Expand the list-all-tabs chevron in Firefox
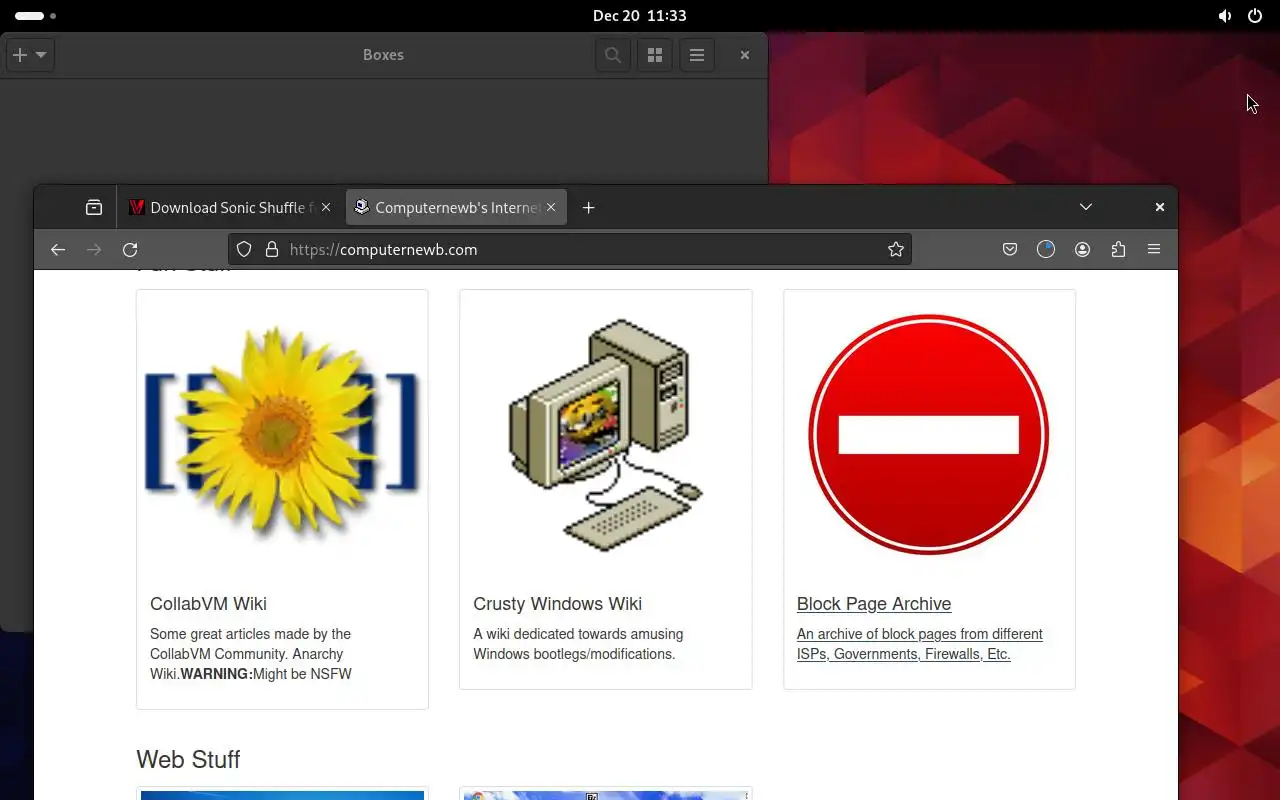Image resolution: width=1280 pixels, height=800 pixels. (x=1086, y=207)
